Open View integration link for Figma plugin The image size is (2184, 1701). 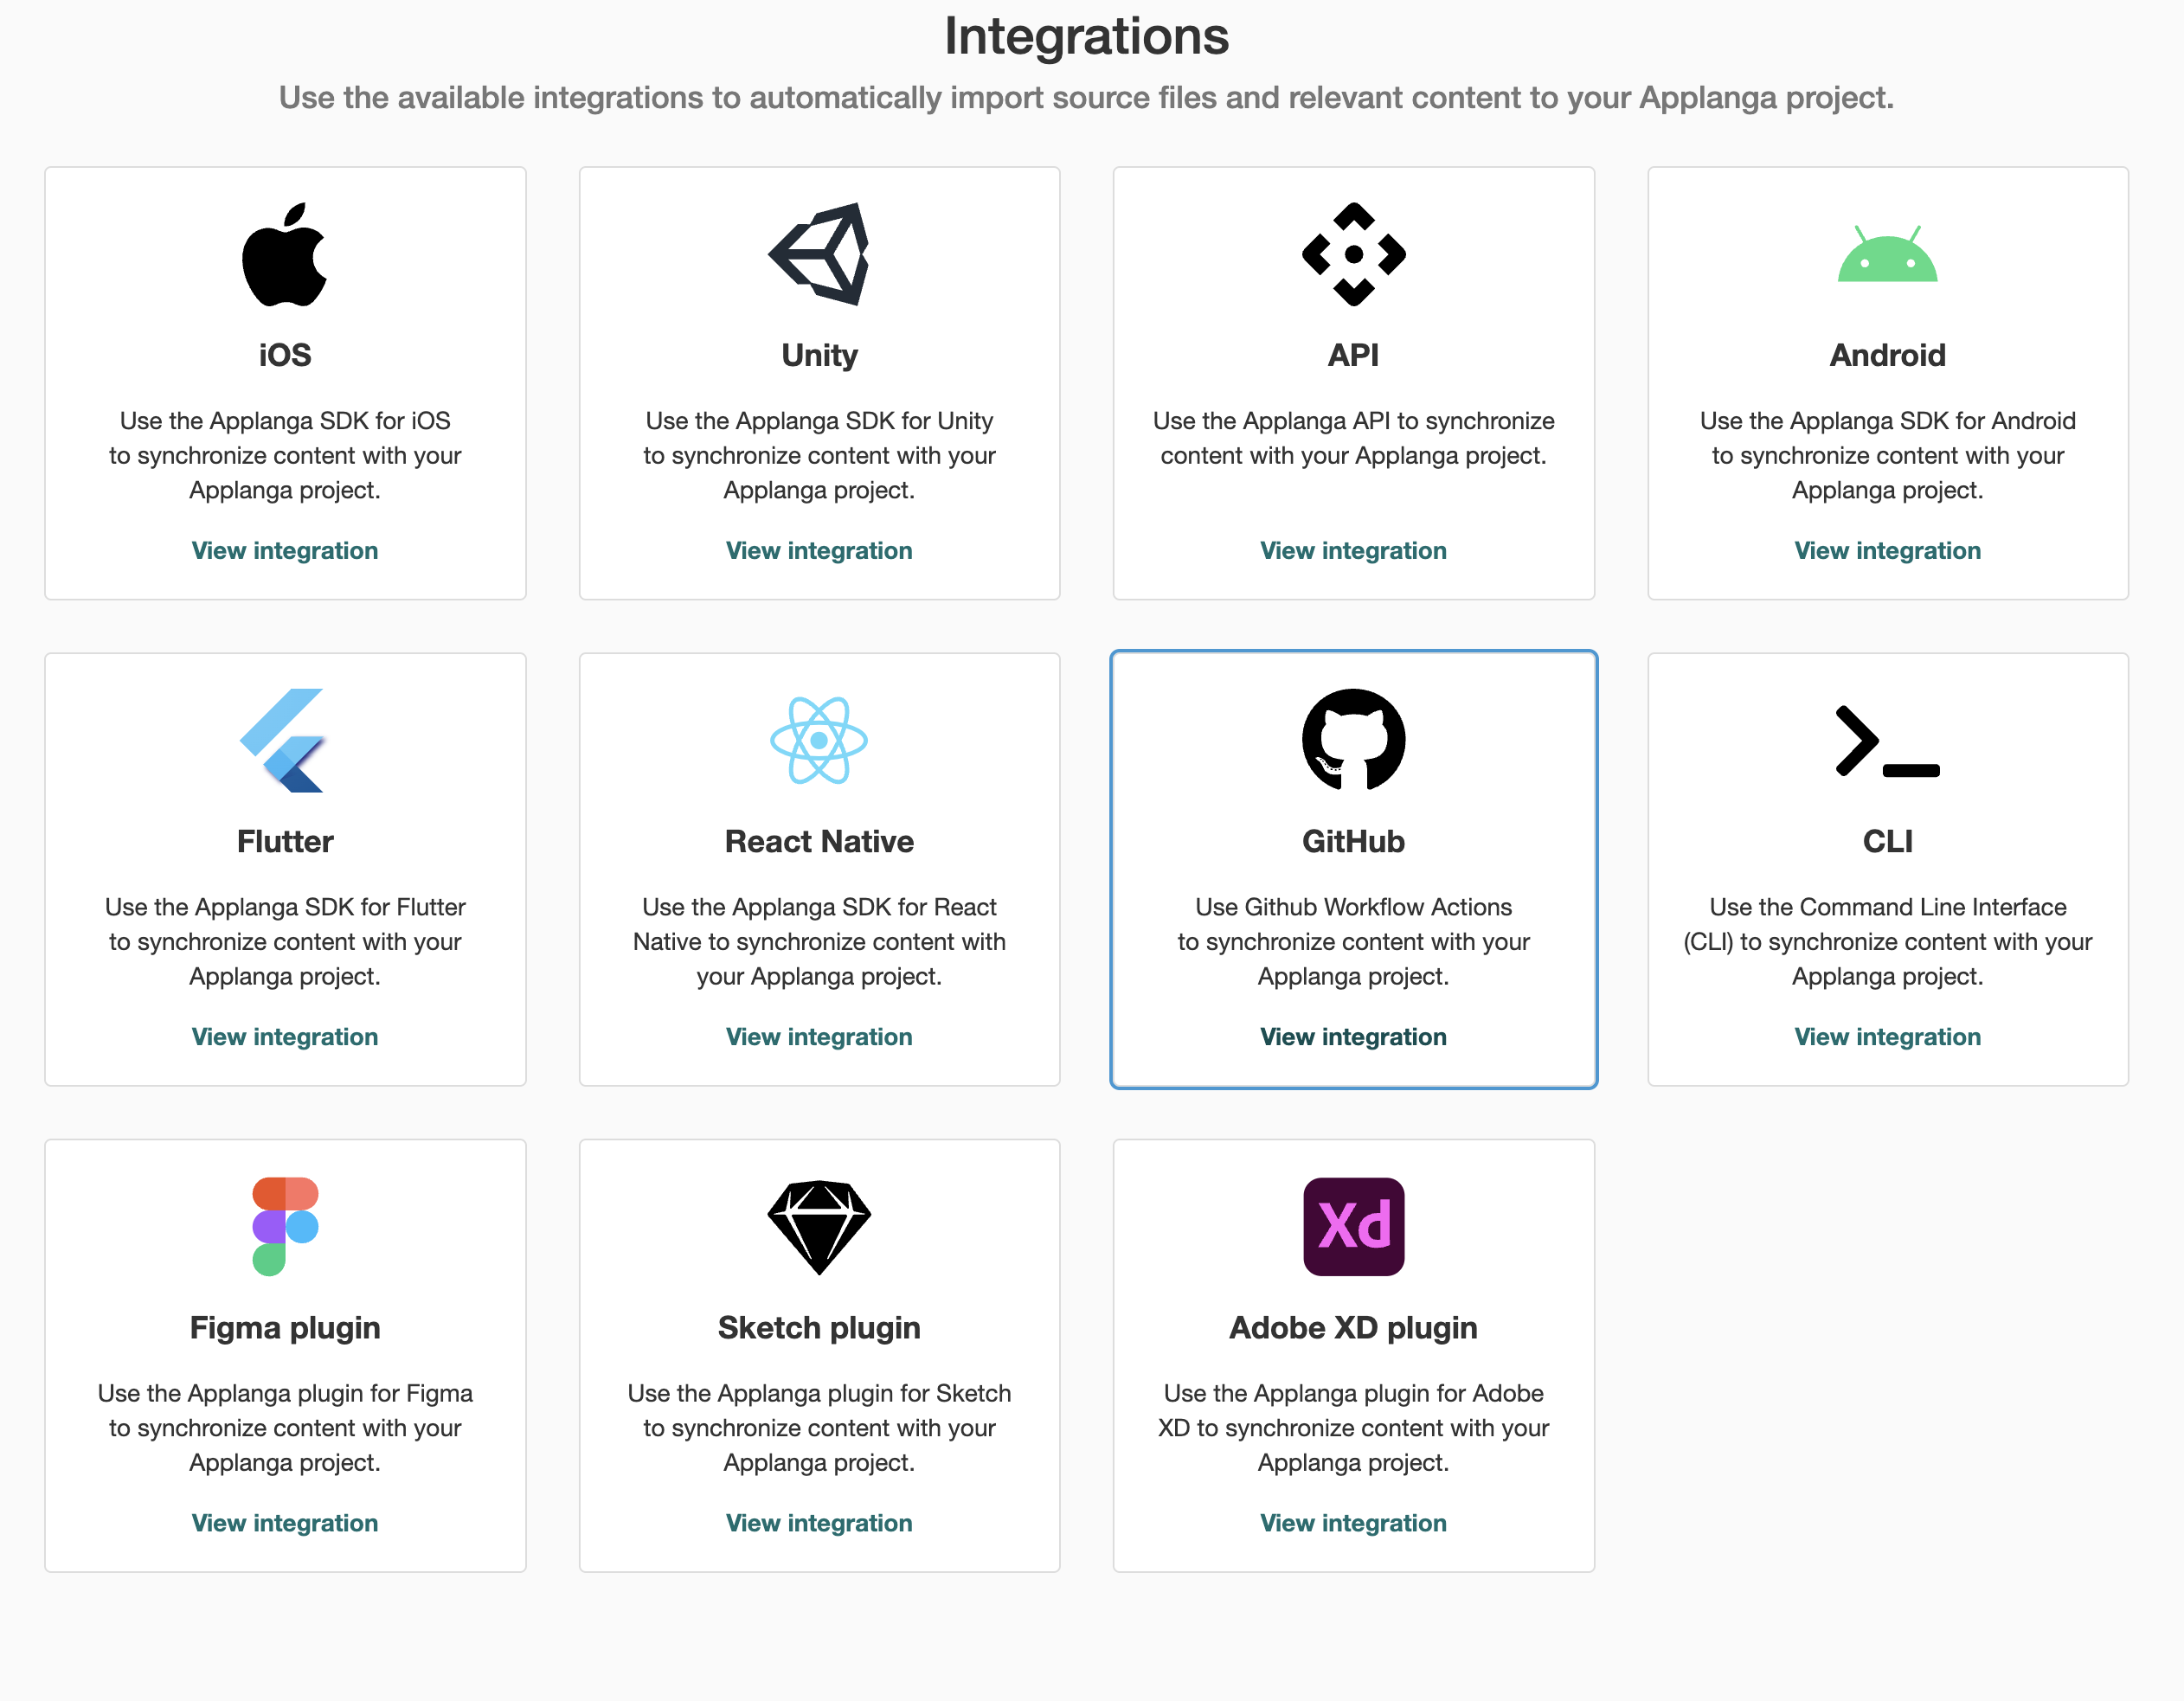pyautogui.click(x=285, y=1523)
